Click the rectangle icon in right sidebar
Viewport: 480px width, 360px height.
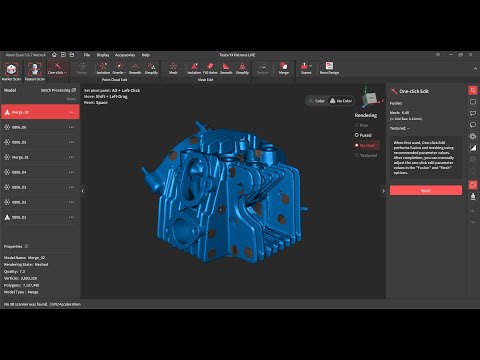coord(473,102)
